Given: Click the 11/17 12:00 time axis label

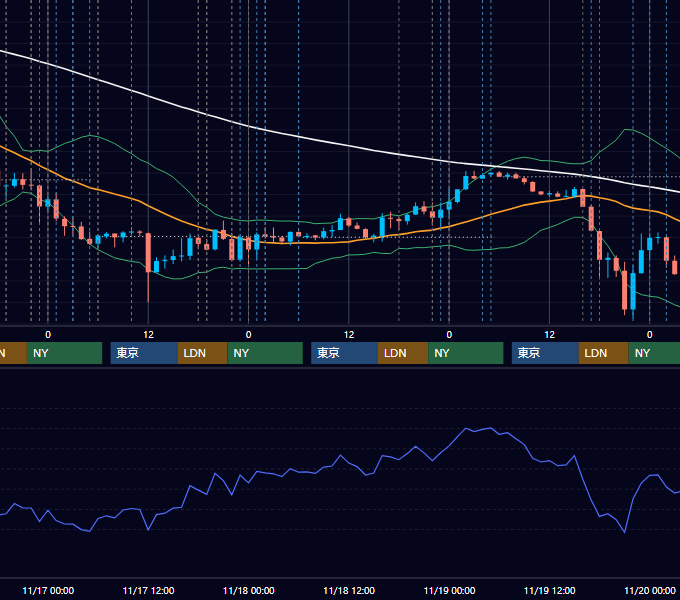Looking at the screenshot, I should [148, 590].
